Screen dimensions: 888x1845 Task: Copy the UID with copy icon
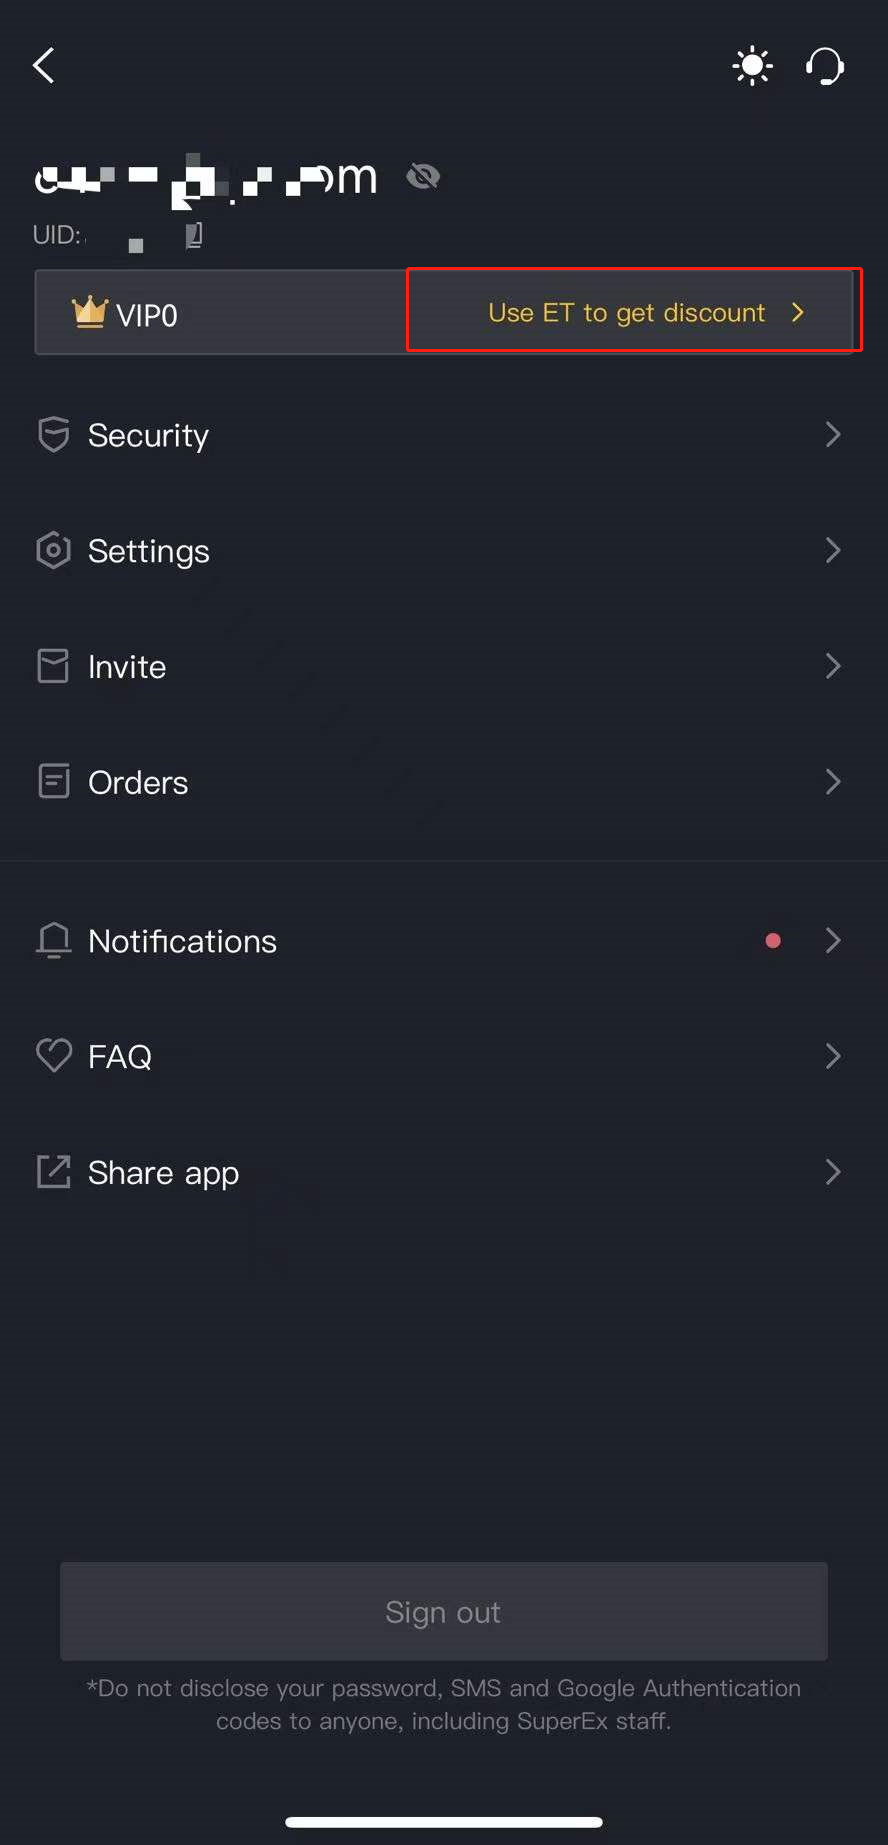click(x=195, y=235)
